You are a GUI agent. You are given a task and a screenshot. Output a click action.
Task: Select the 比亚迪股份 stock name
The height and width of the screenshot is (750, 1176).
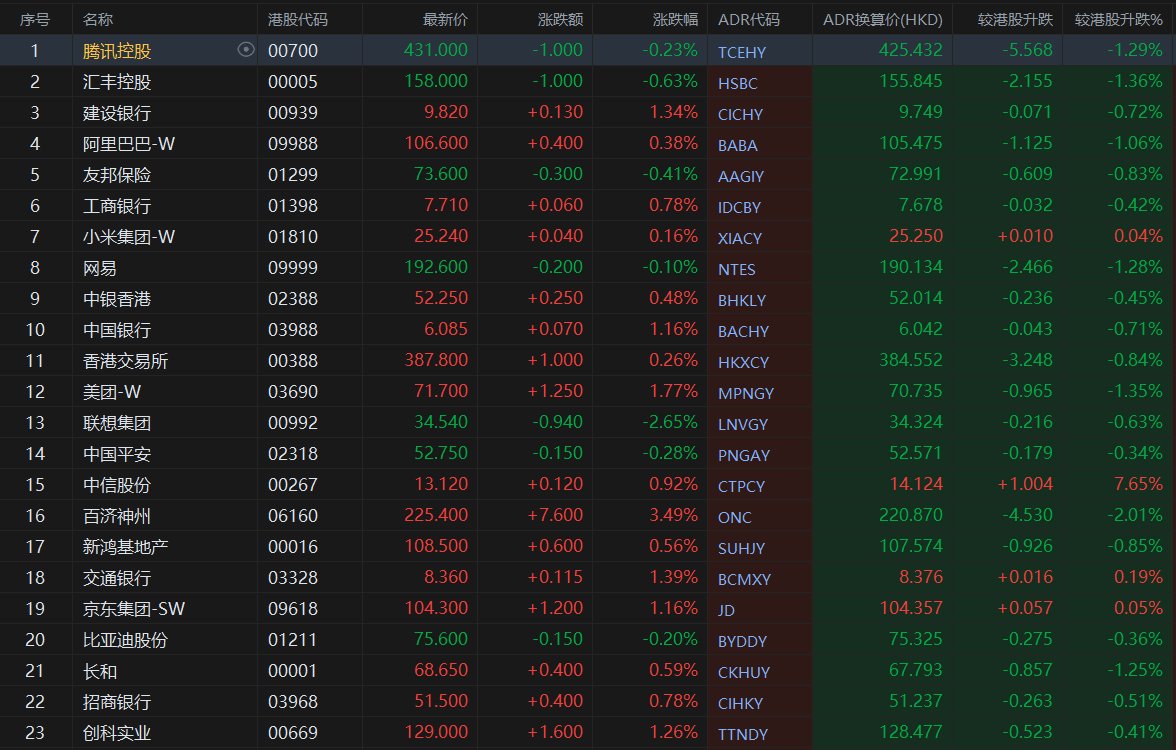[125, 640]
